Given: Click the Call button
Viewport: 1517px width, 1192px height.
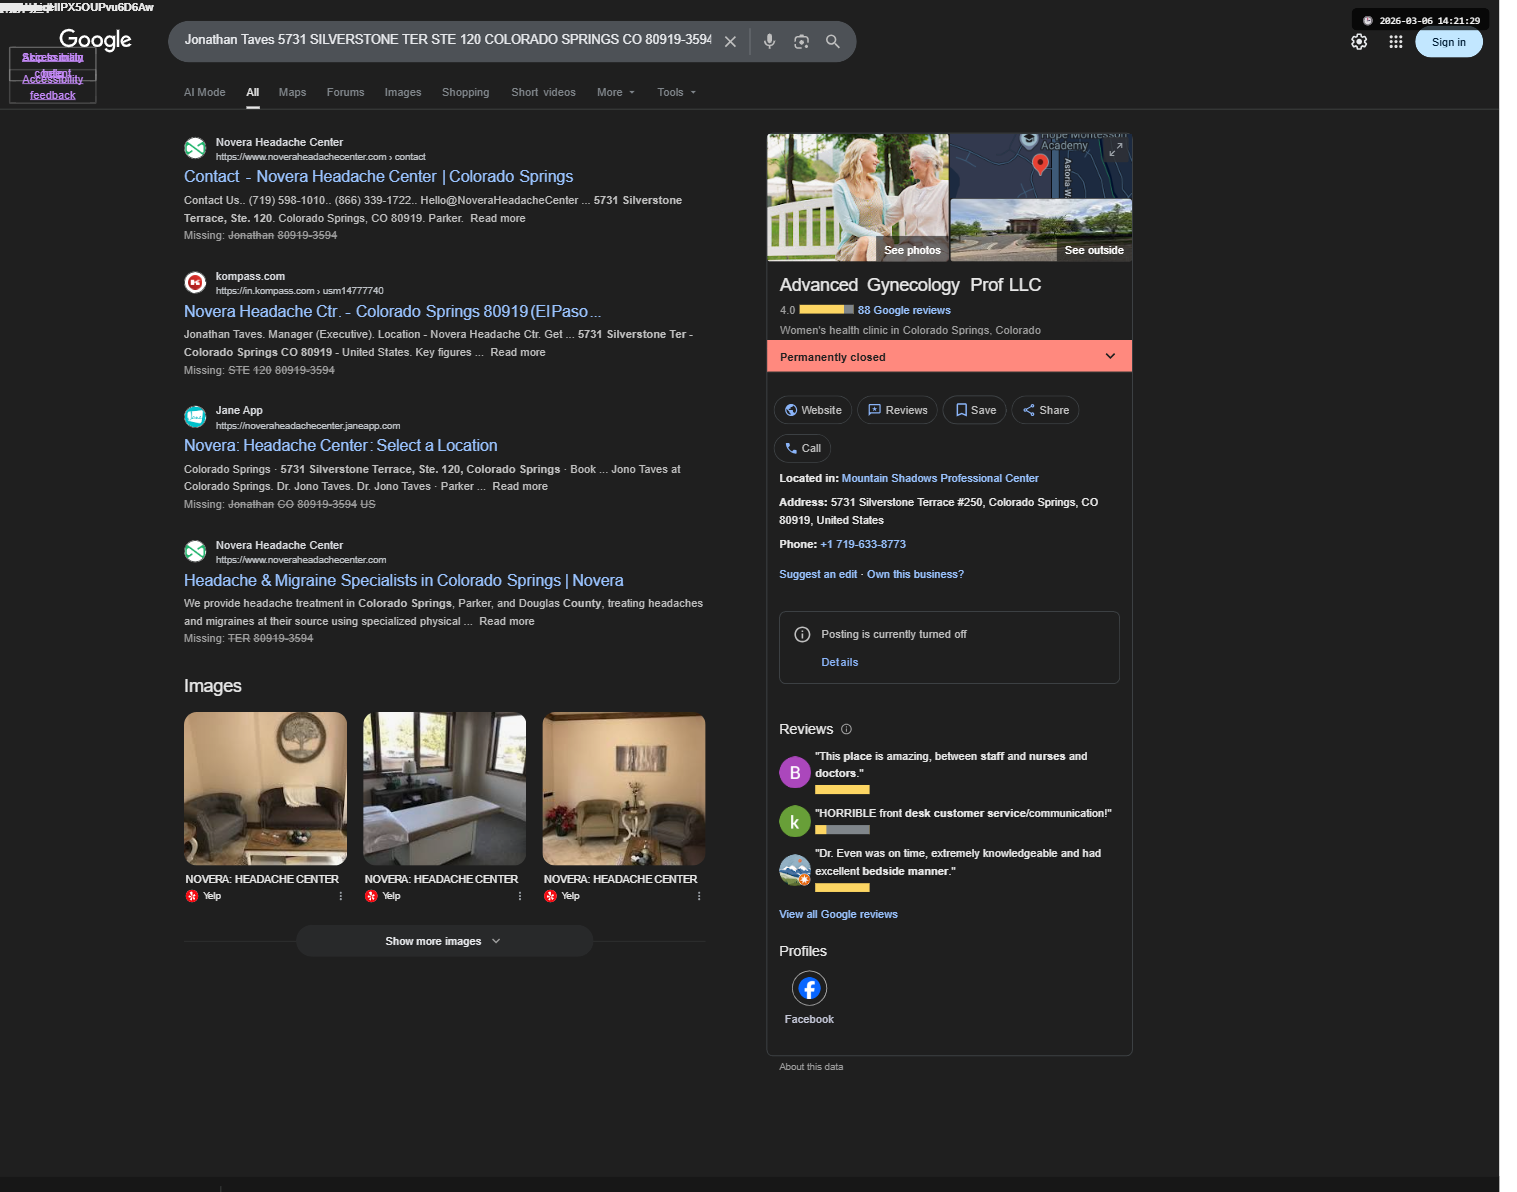Looking at the screenshot, I should (x=803, y=448).
